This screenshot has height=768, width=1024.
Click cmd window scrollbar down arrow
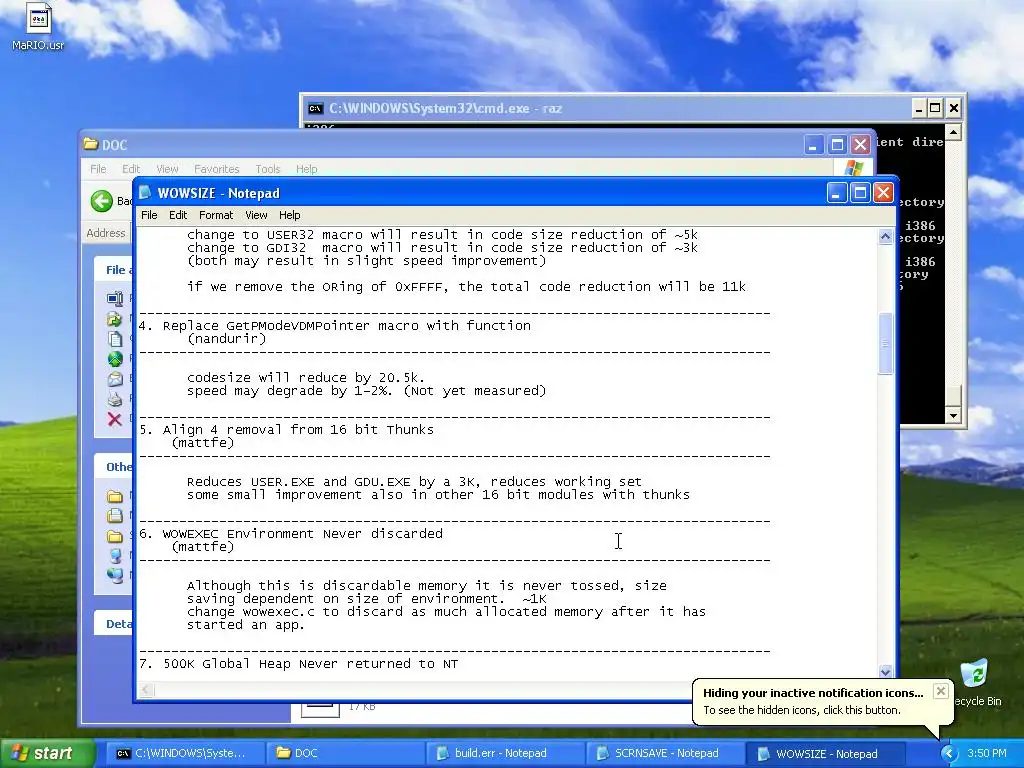pyautogui.click(x=953, y=415)
